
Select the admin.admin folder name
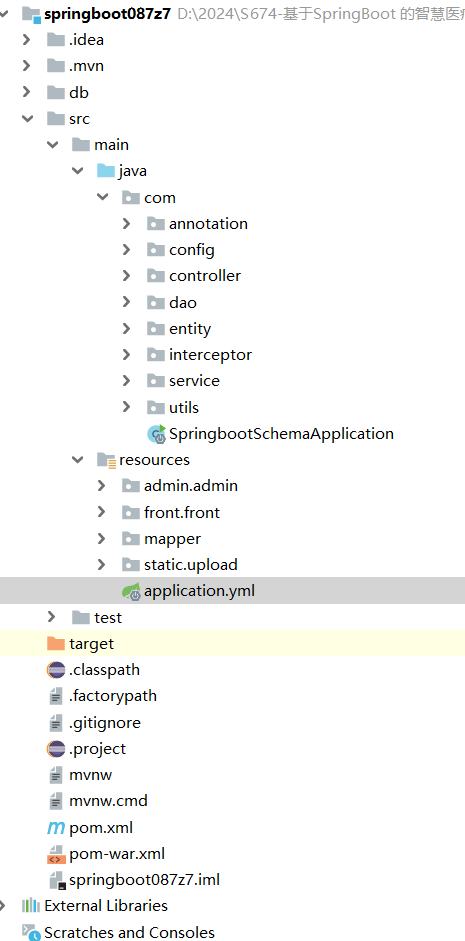tap(191, 486)
